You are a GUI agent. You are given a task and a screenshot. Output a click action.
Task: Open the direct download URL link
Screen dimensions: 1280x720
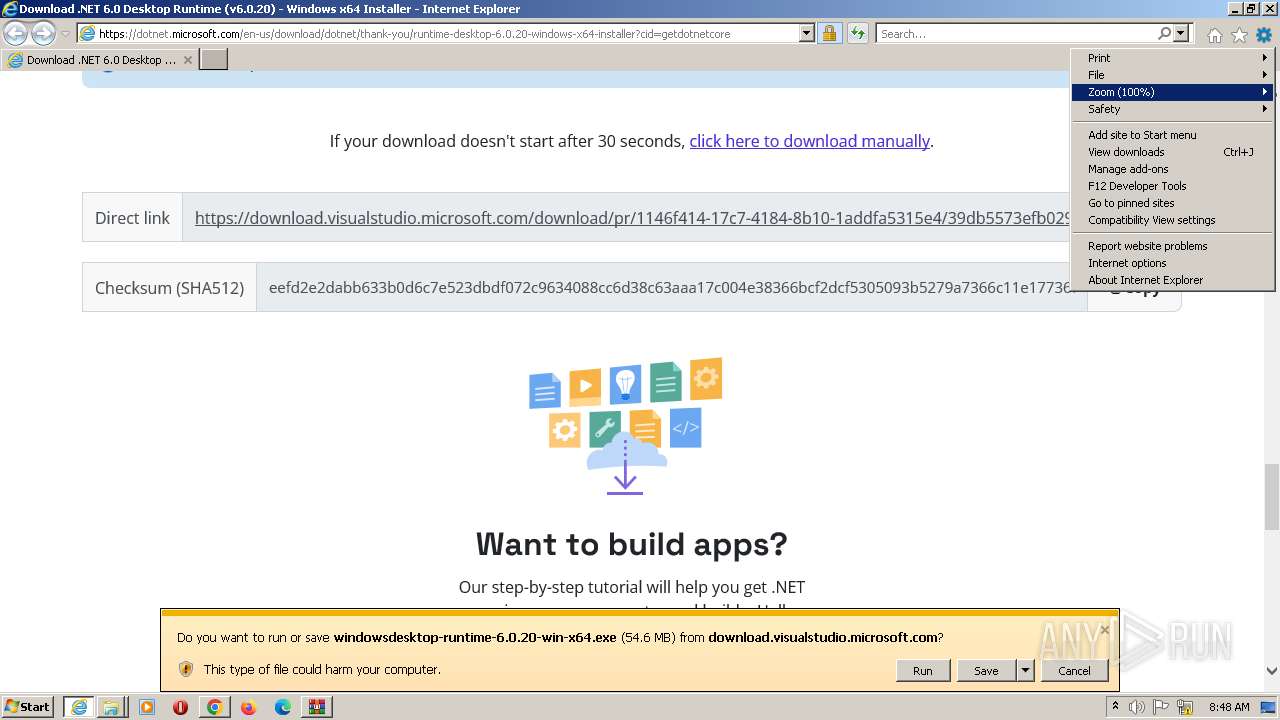pyautogui.click(x=632, y=218)
